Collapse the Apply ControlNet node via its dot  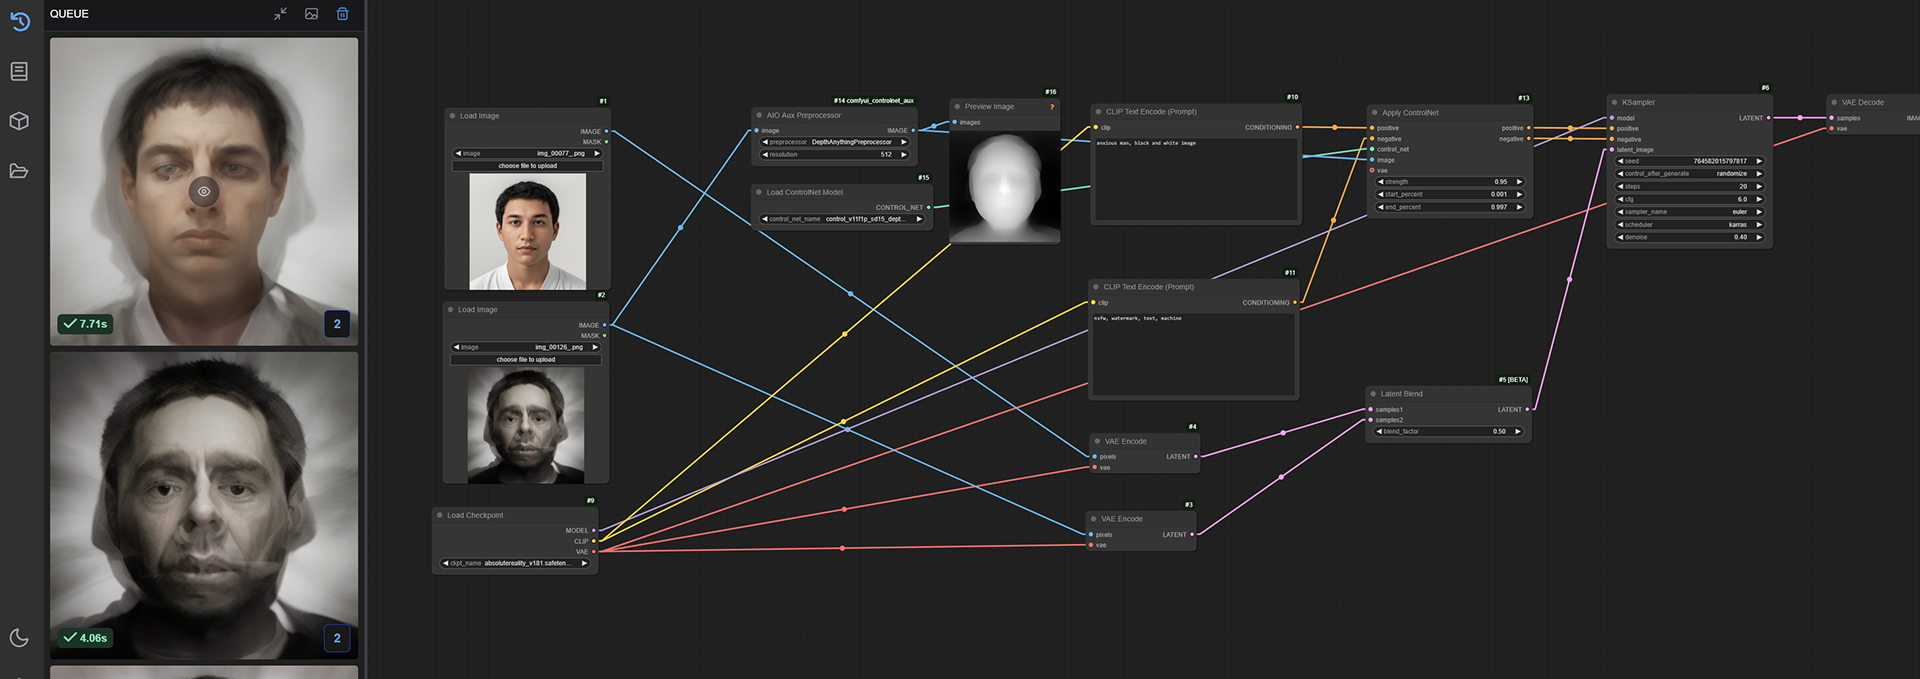(1375, 113)
